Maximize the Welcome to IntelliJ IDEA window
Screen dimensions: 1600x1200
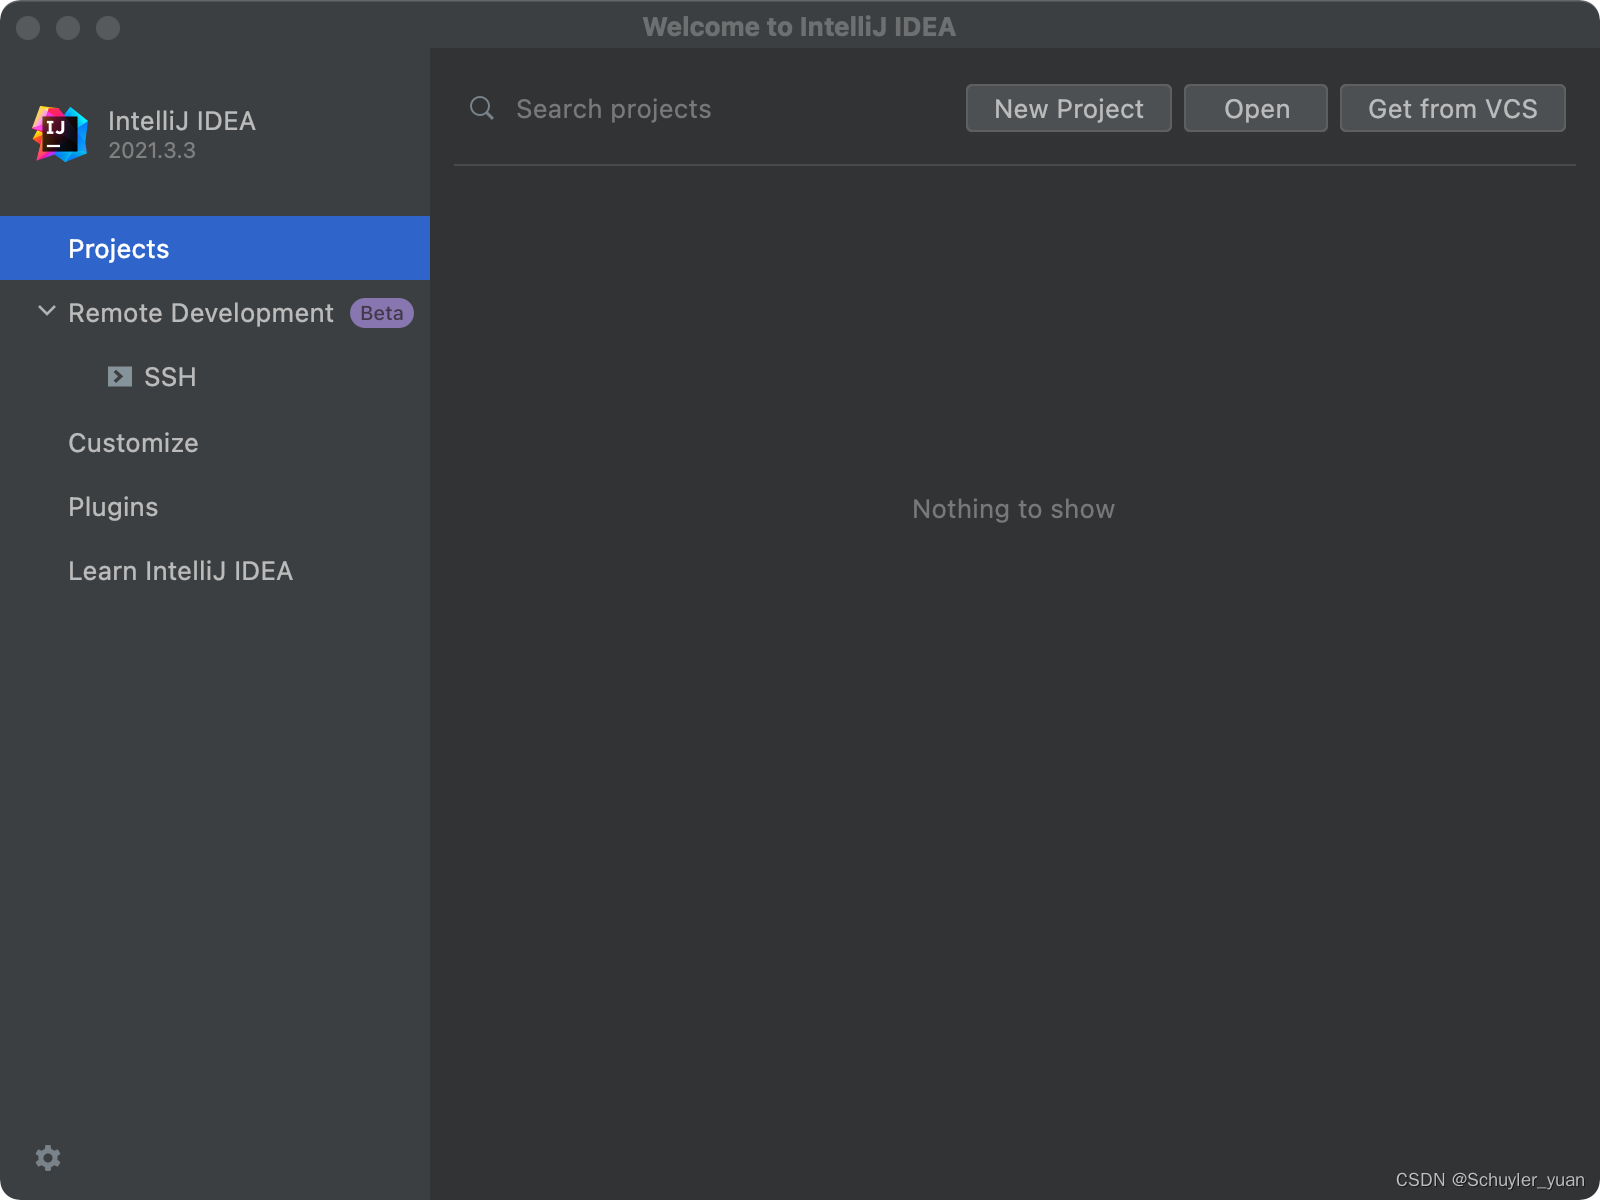coord(108,28)
